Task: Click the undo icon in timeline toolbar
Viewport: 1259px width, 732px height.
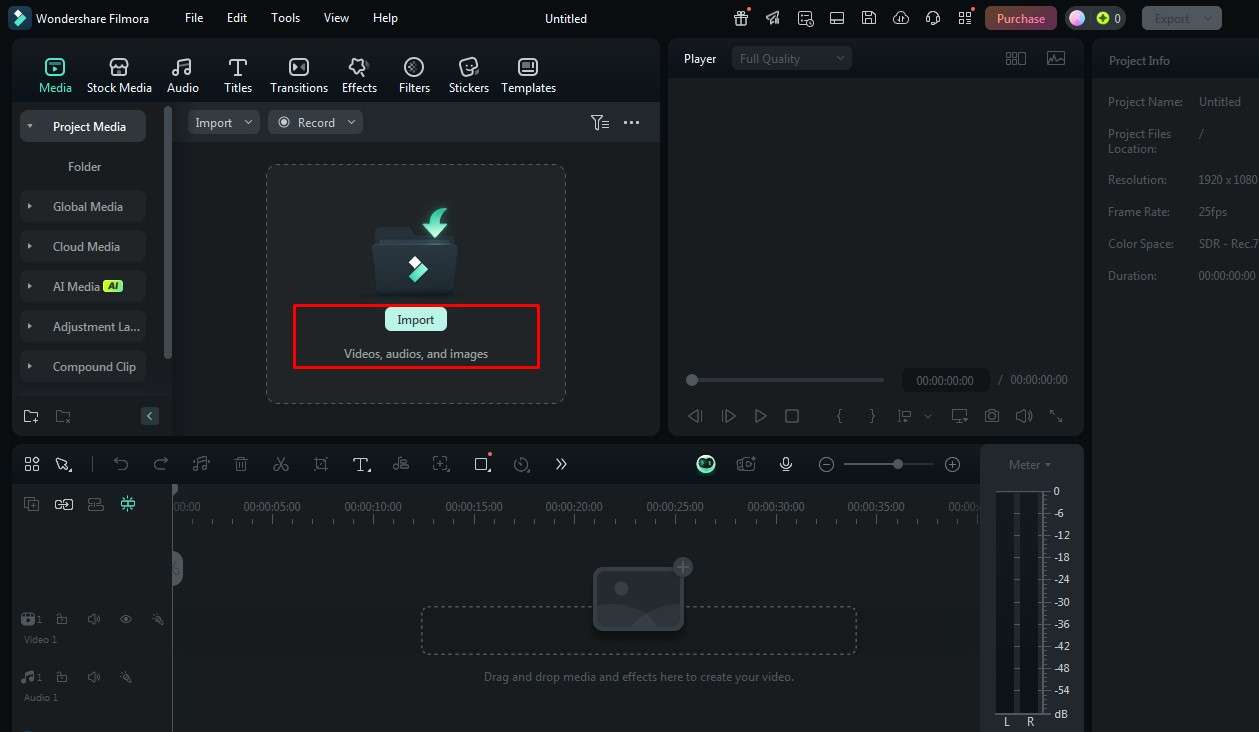Action: pos(121,464)
